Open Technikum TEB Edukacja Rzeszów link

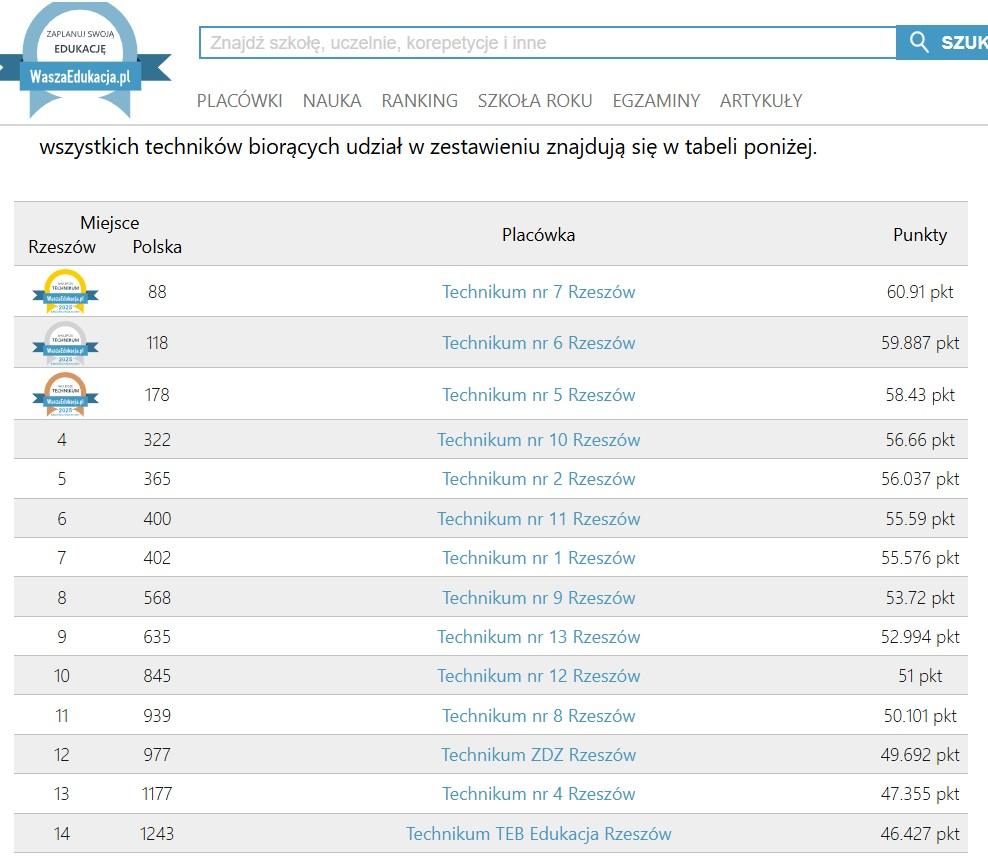(538, 834)
